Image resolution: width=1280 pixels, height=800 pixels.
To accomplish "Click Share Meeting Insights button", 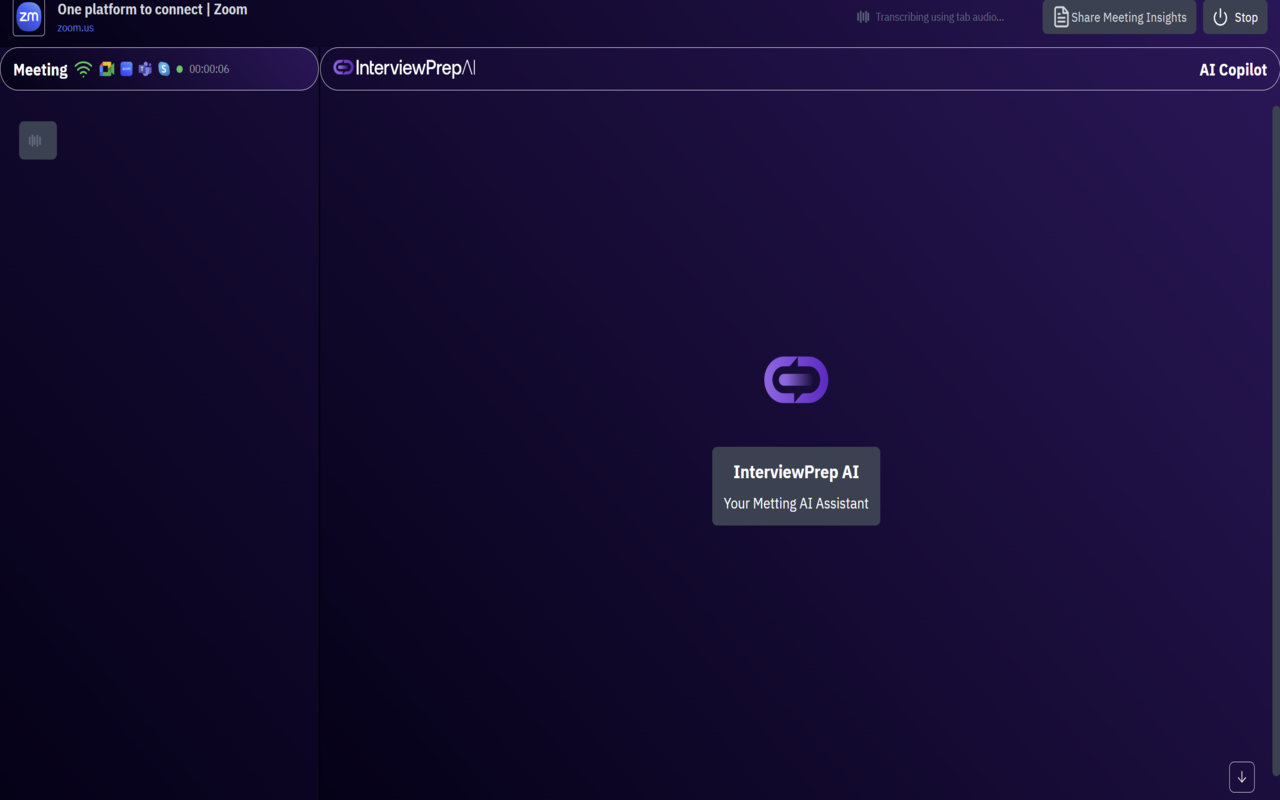I will point(1119,17).
